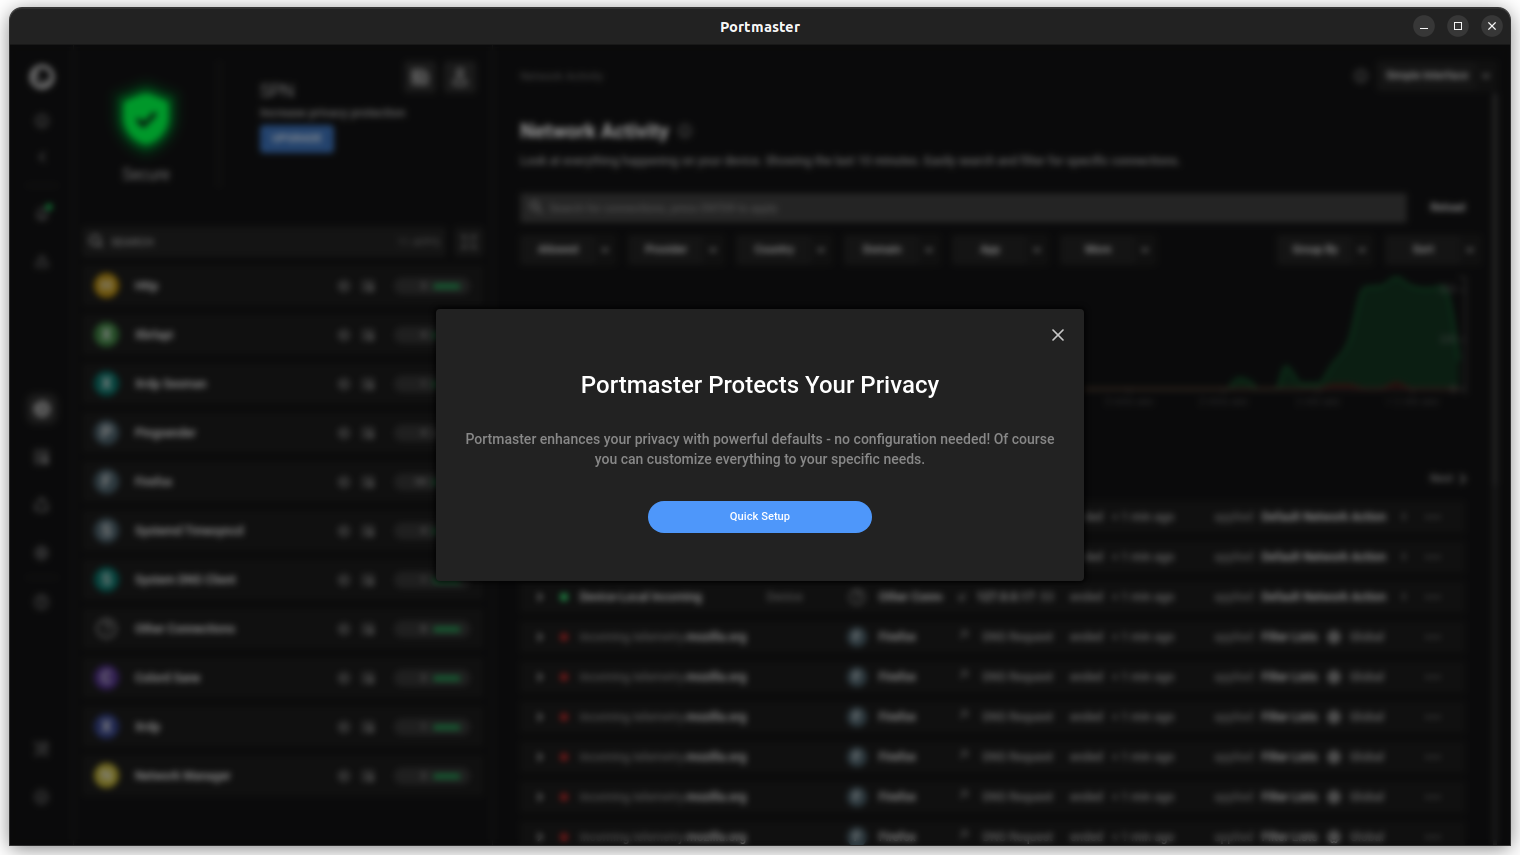The image size is (1520, 855).
Task: Open the user account icon above the app list
Action: point(460,77)
